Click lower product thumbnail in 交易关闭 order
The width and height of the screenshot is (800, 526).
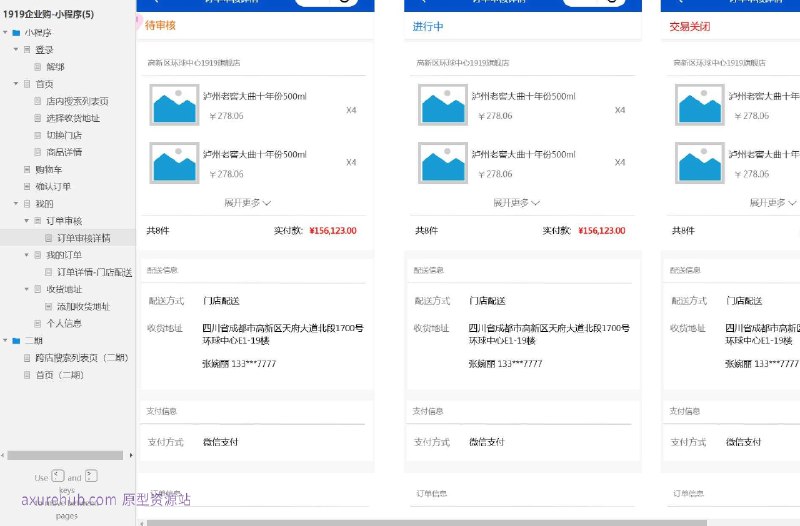coord(700,163)
